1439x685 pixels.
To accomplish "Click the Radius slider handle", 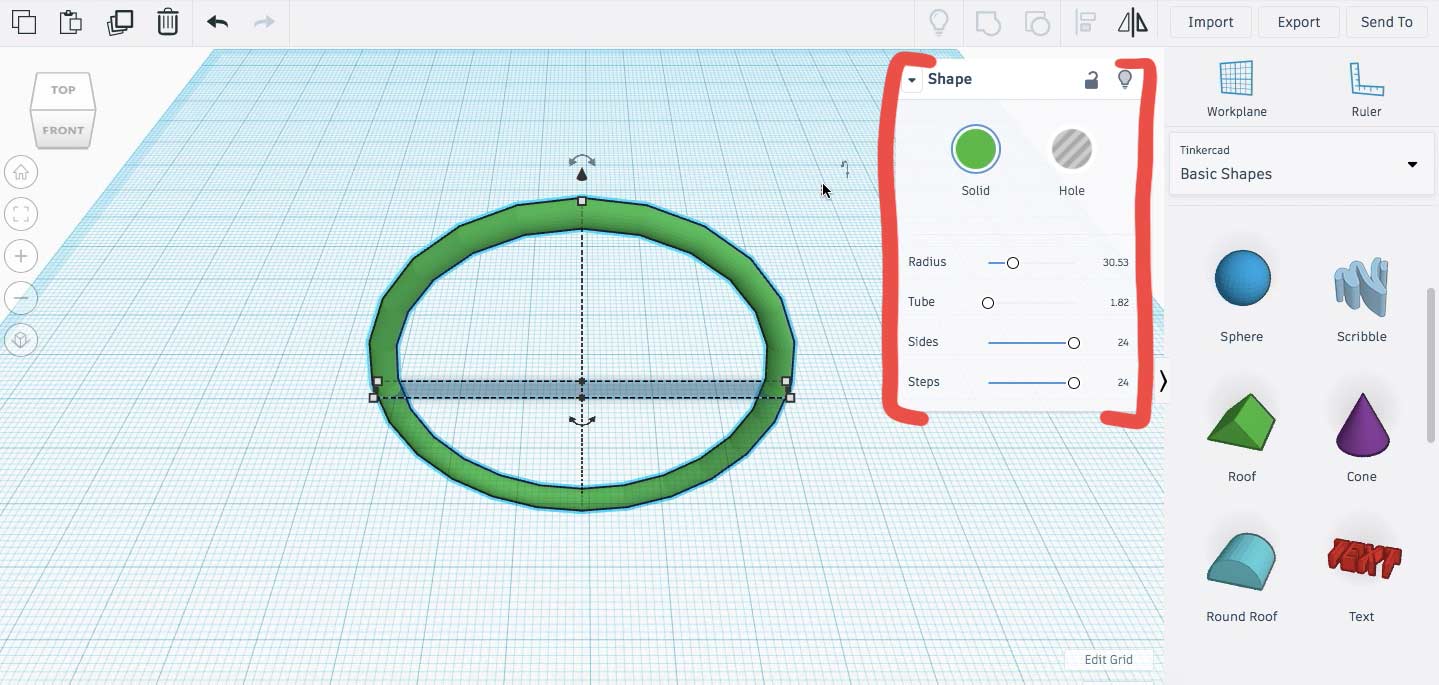I will [1013, 263].
